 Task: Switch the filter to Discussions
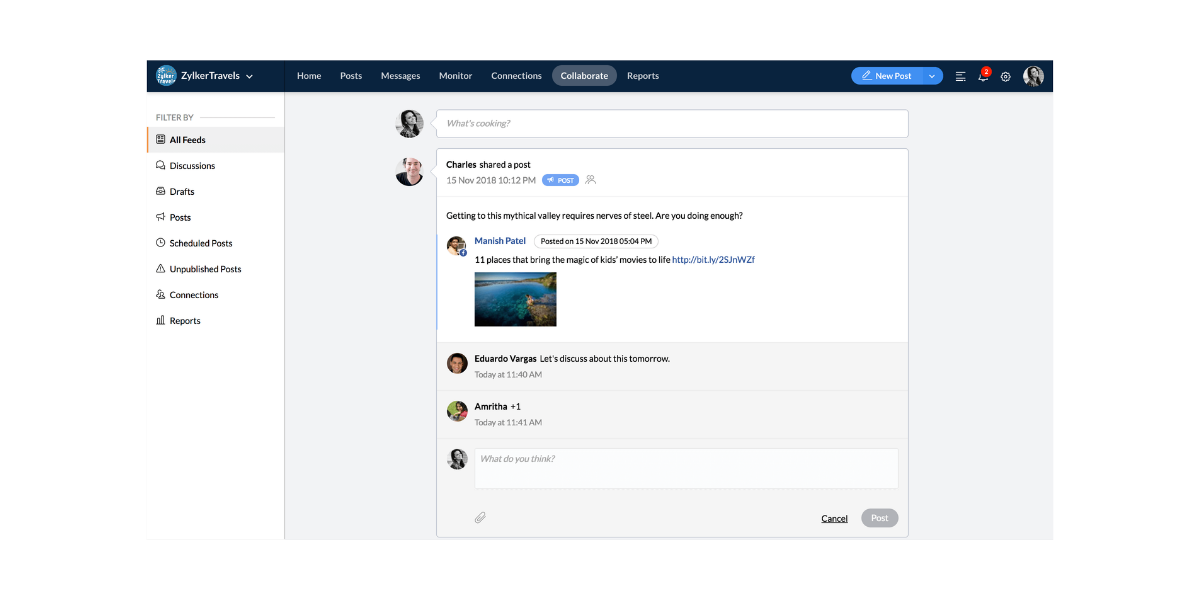click(190, 165)
